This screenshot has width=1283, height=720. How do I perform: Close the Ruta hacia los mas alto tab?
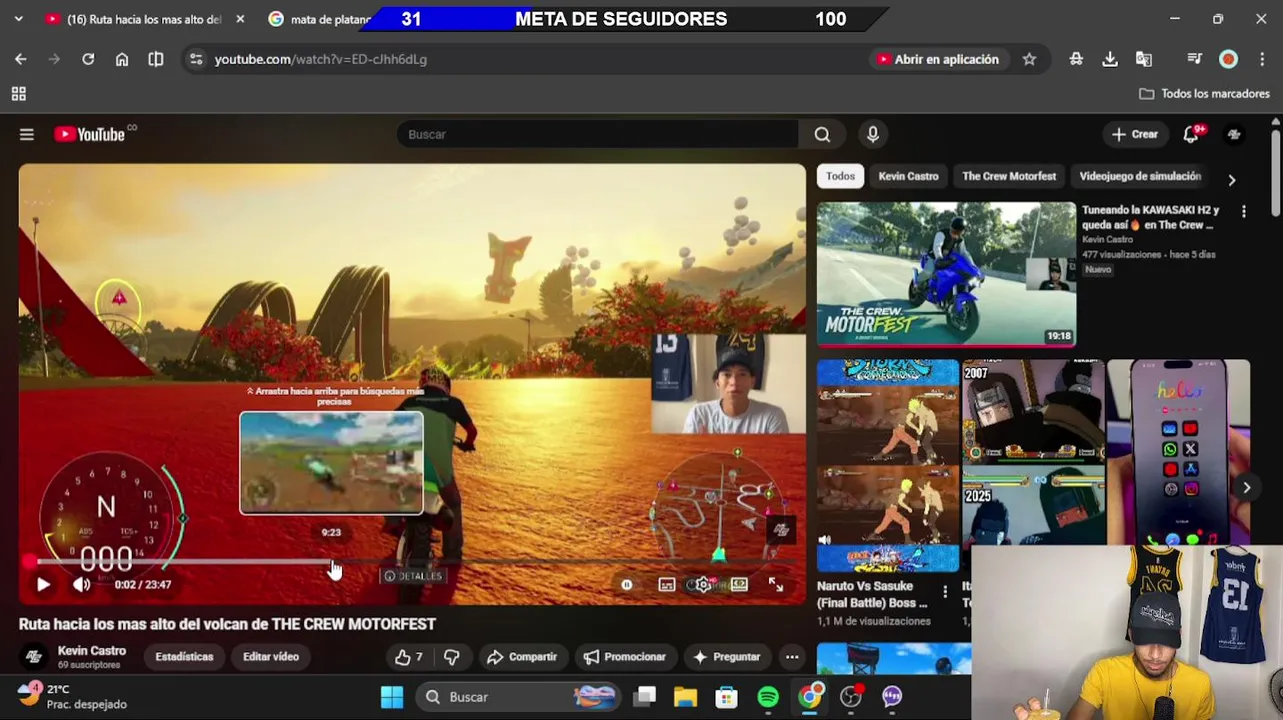pyautogui.click(x=240, y=19)
